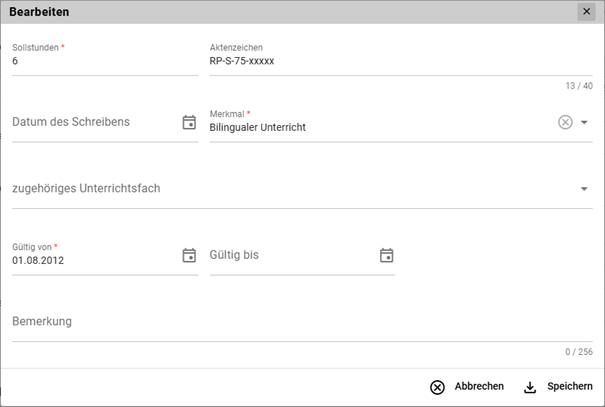Click into the Bemerkung text field
The height and width of the screenshot is (407, 605).
coord(300,322)
